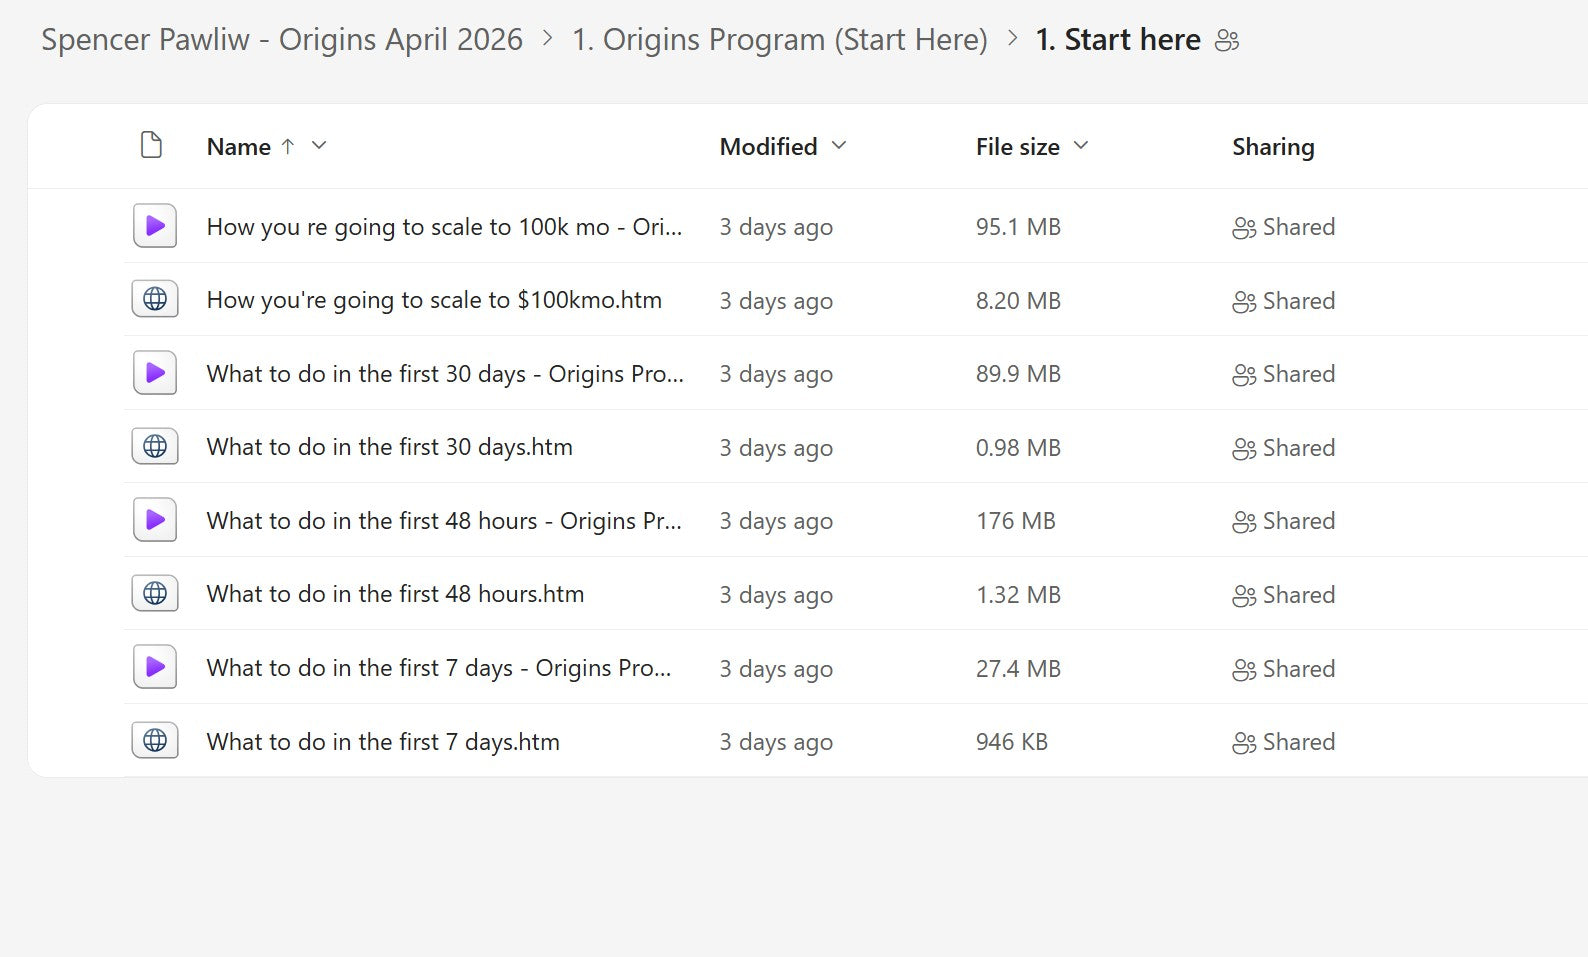
Task: Click sharing icon in 89.9 MB row
Action: coord(1244,375)
